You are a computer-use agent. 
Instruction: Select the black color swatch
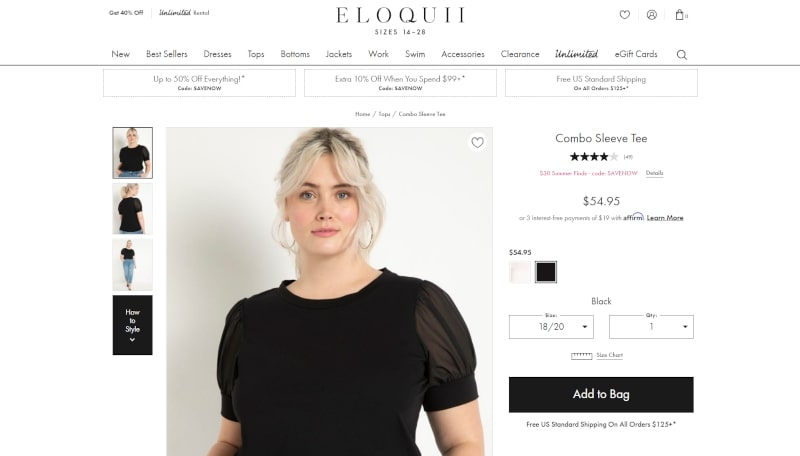pos(546,272)
